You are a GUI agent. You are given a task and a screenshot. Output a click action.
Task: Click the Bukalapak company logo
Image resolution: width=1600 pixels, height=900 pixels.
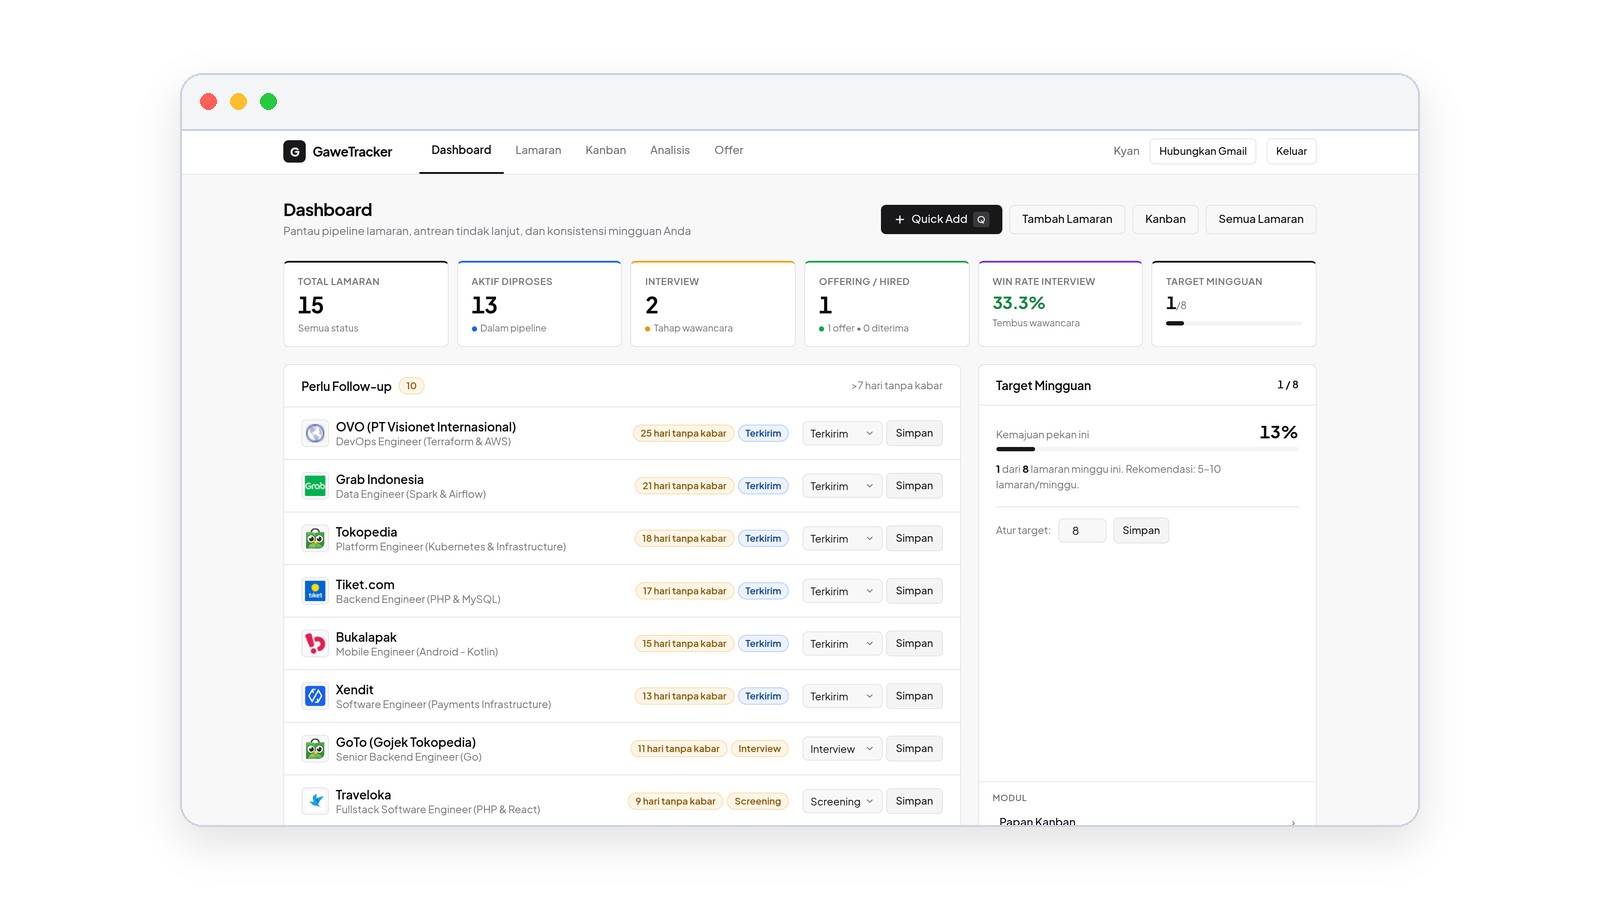pos(315,643)
